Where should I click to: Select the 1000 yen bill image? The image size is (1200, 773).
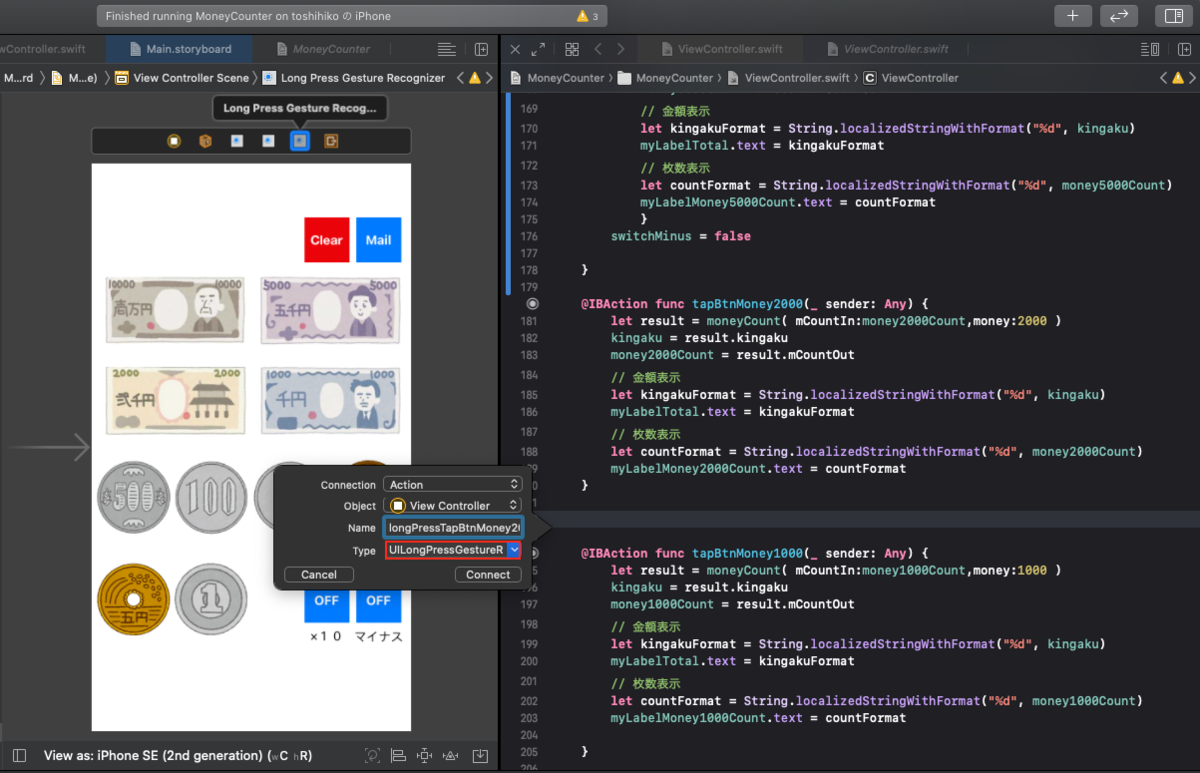click(330, 400)
